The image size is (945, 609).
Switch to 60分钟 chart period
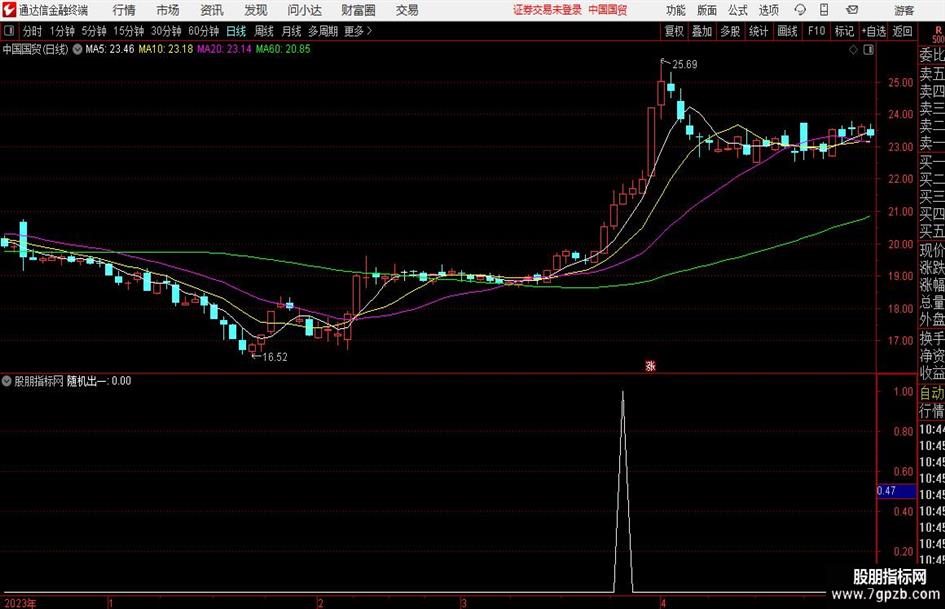pyautogui.click(x=204, y=31)
